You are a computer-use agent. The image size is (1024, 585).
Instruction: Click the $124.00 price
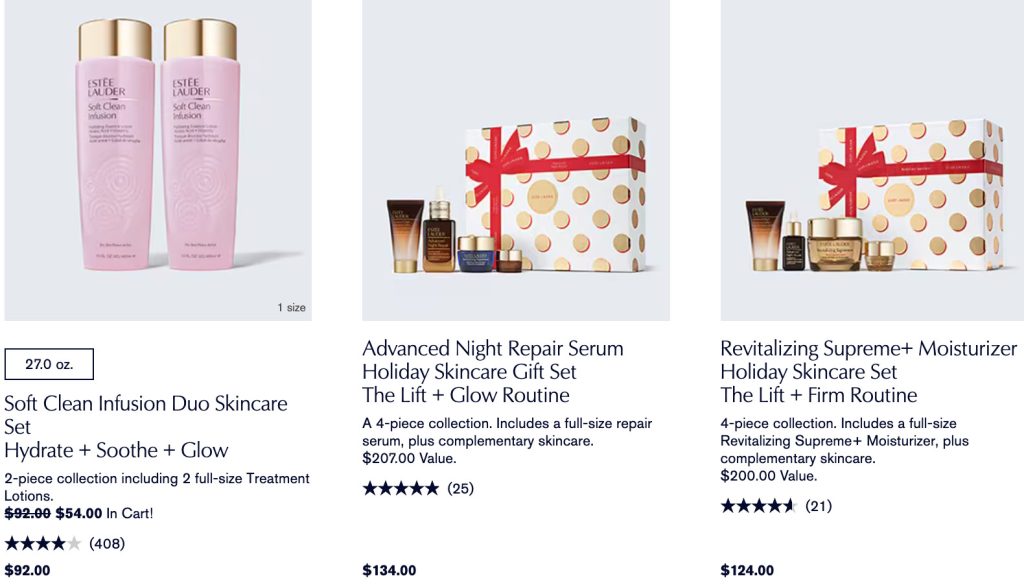(x=747, y=571)
